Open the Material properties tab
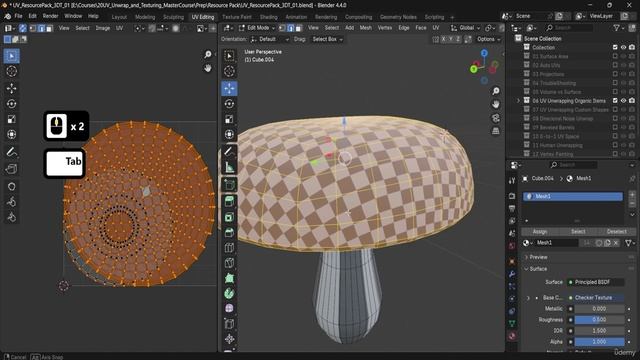The width and height of the screenshot is (640, 360). (x=512, y=336)
